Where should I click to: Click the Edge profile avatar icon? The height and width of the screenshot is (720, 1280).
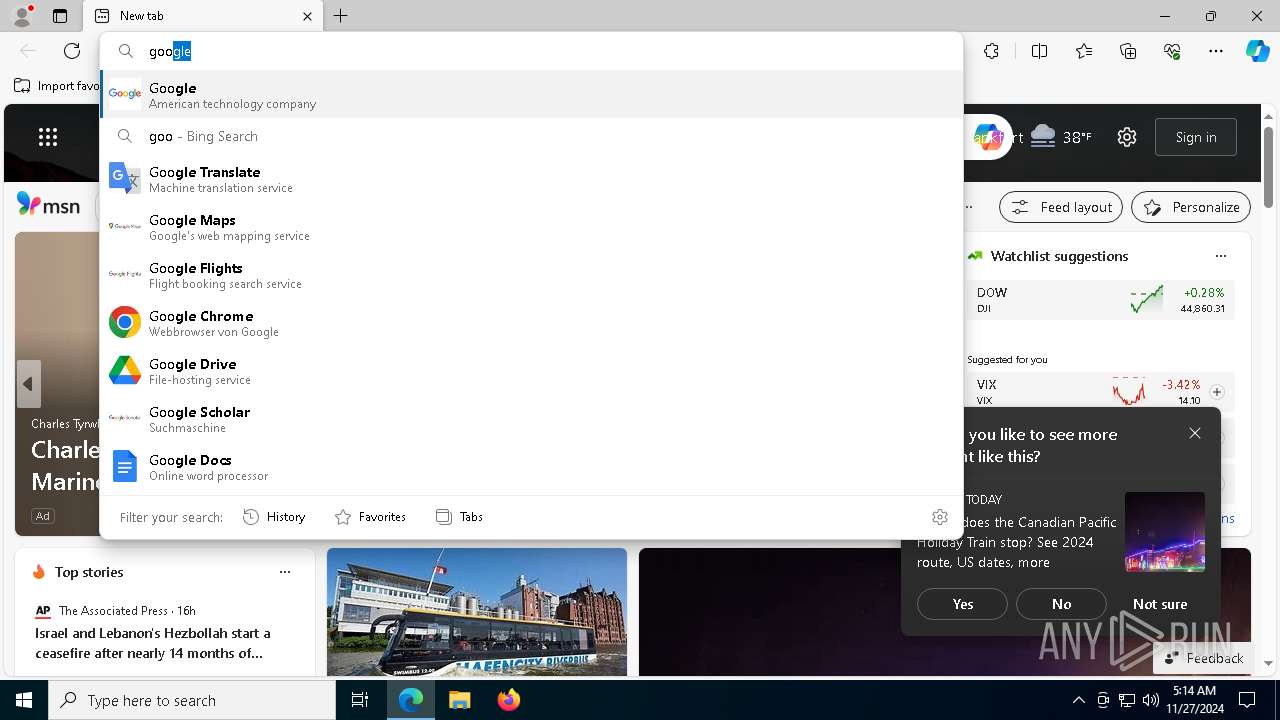(x=22, y=15)
